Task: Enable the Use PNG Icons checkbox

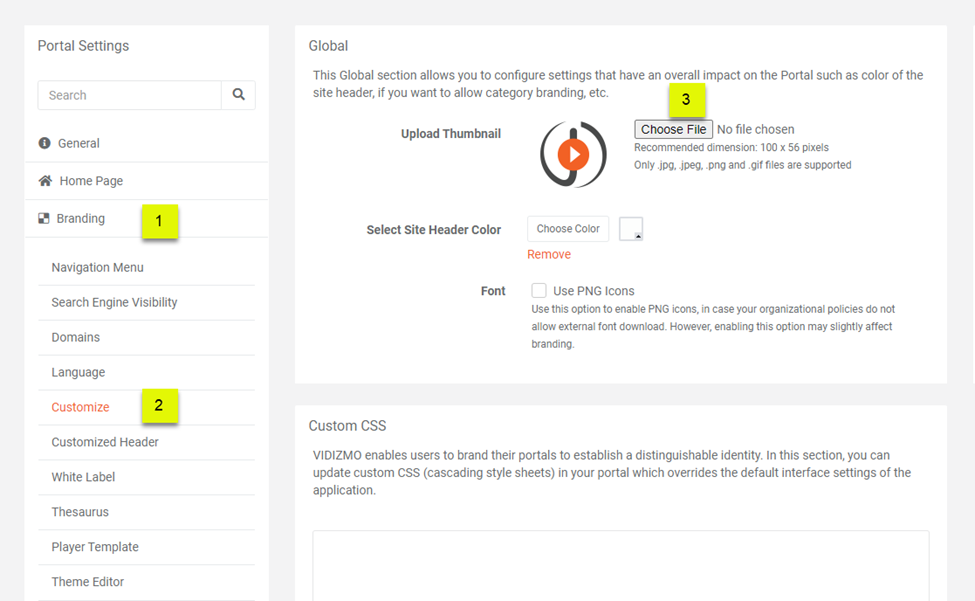Action: click(539, 291)
